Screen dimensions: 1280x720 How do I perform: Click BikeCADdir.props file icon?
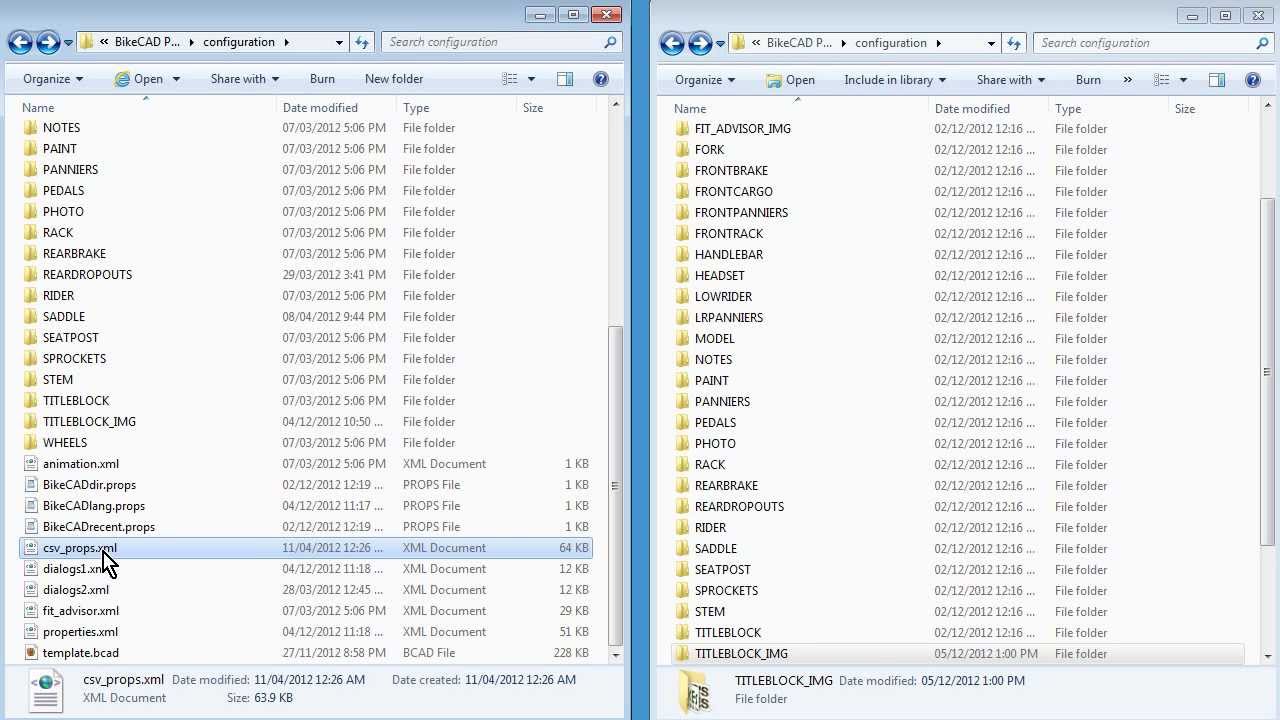coord(31,485)
